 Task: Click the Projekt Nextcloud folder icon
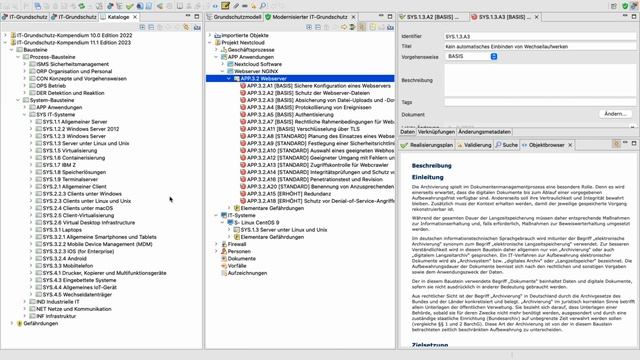click(x=218, y=42)
